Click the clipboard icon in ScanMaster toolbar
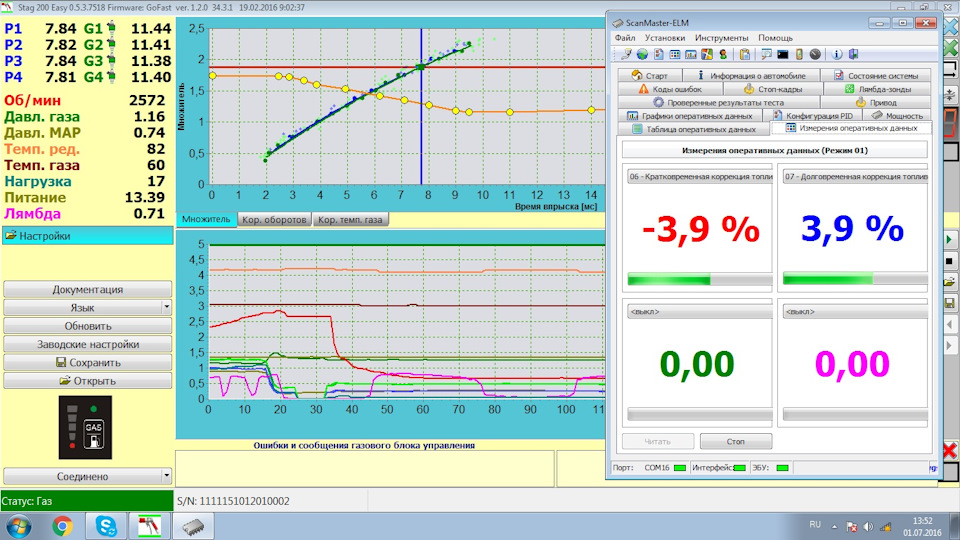960x540 pixels. tap(744, 54)
